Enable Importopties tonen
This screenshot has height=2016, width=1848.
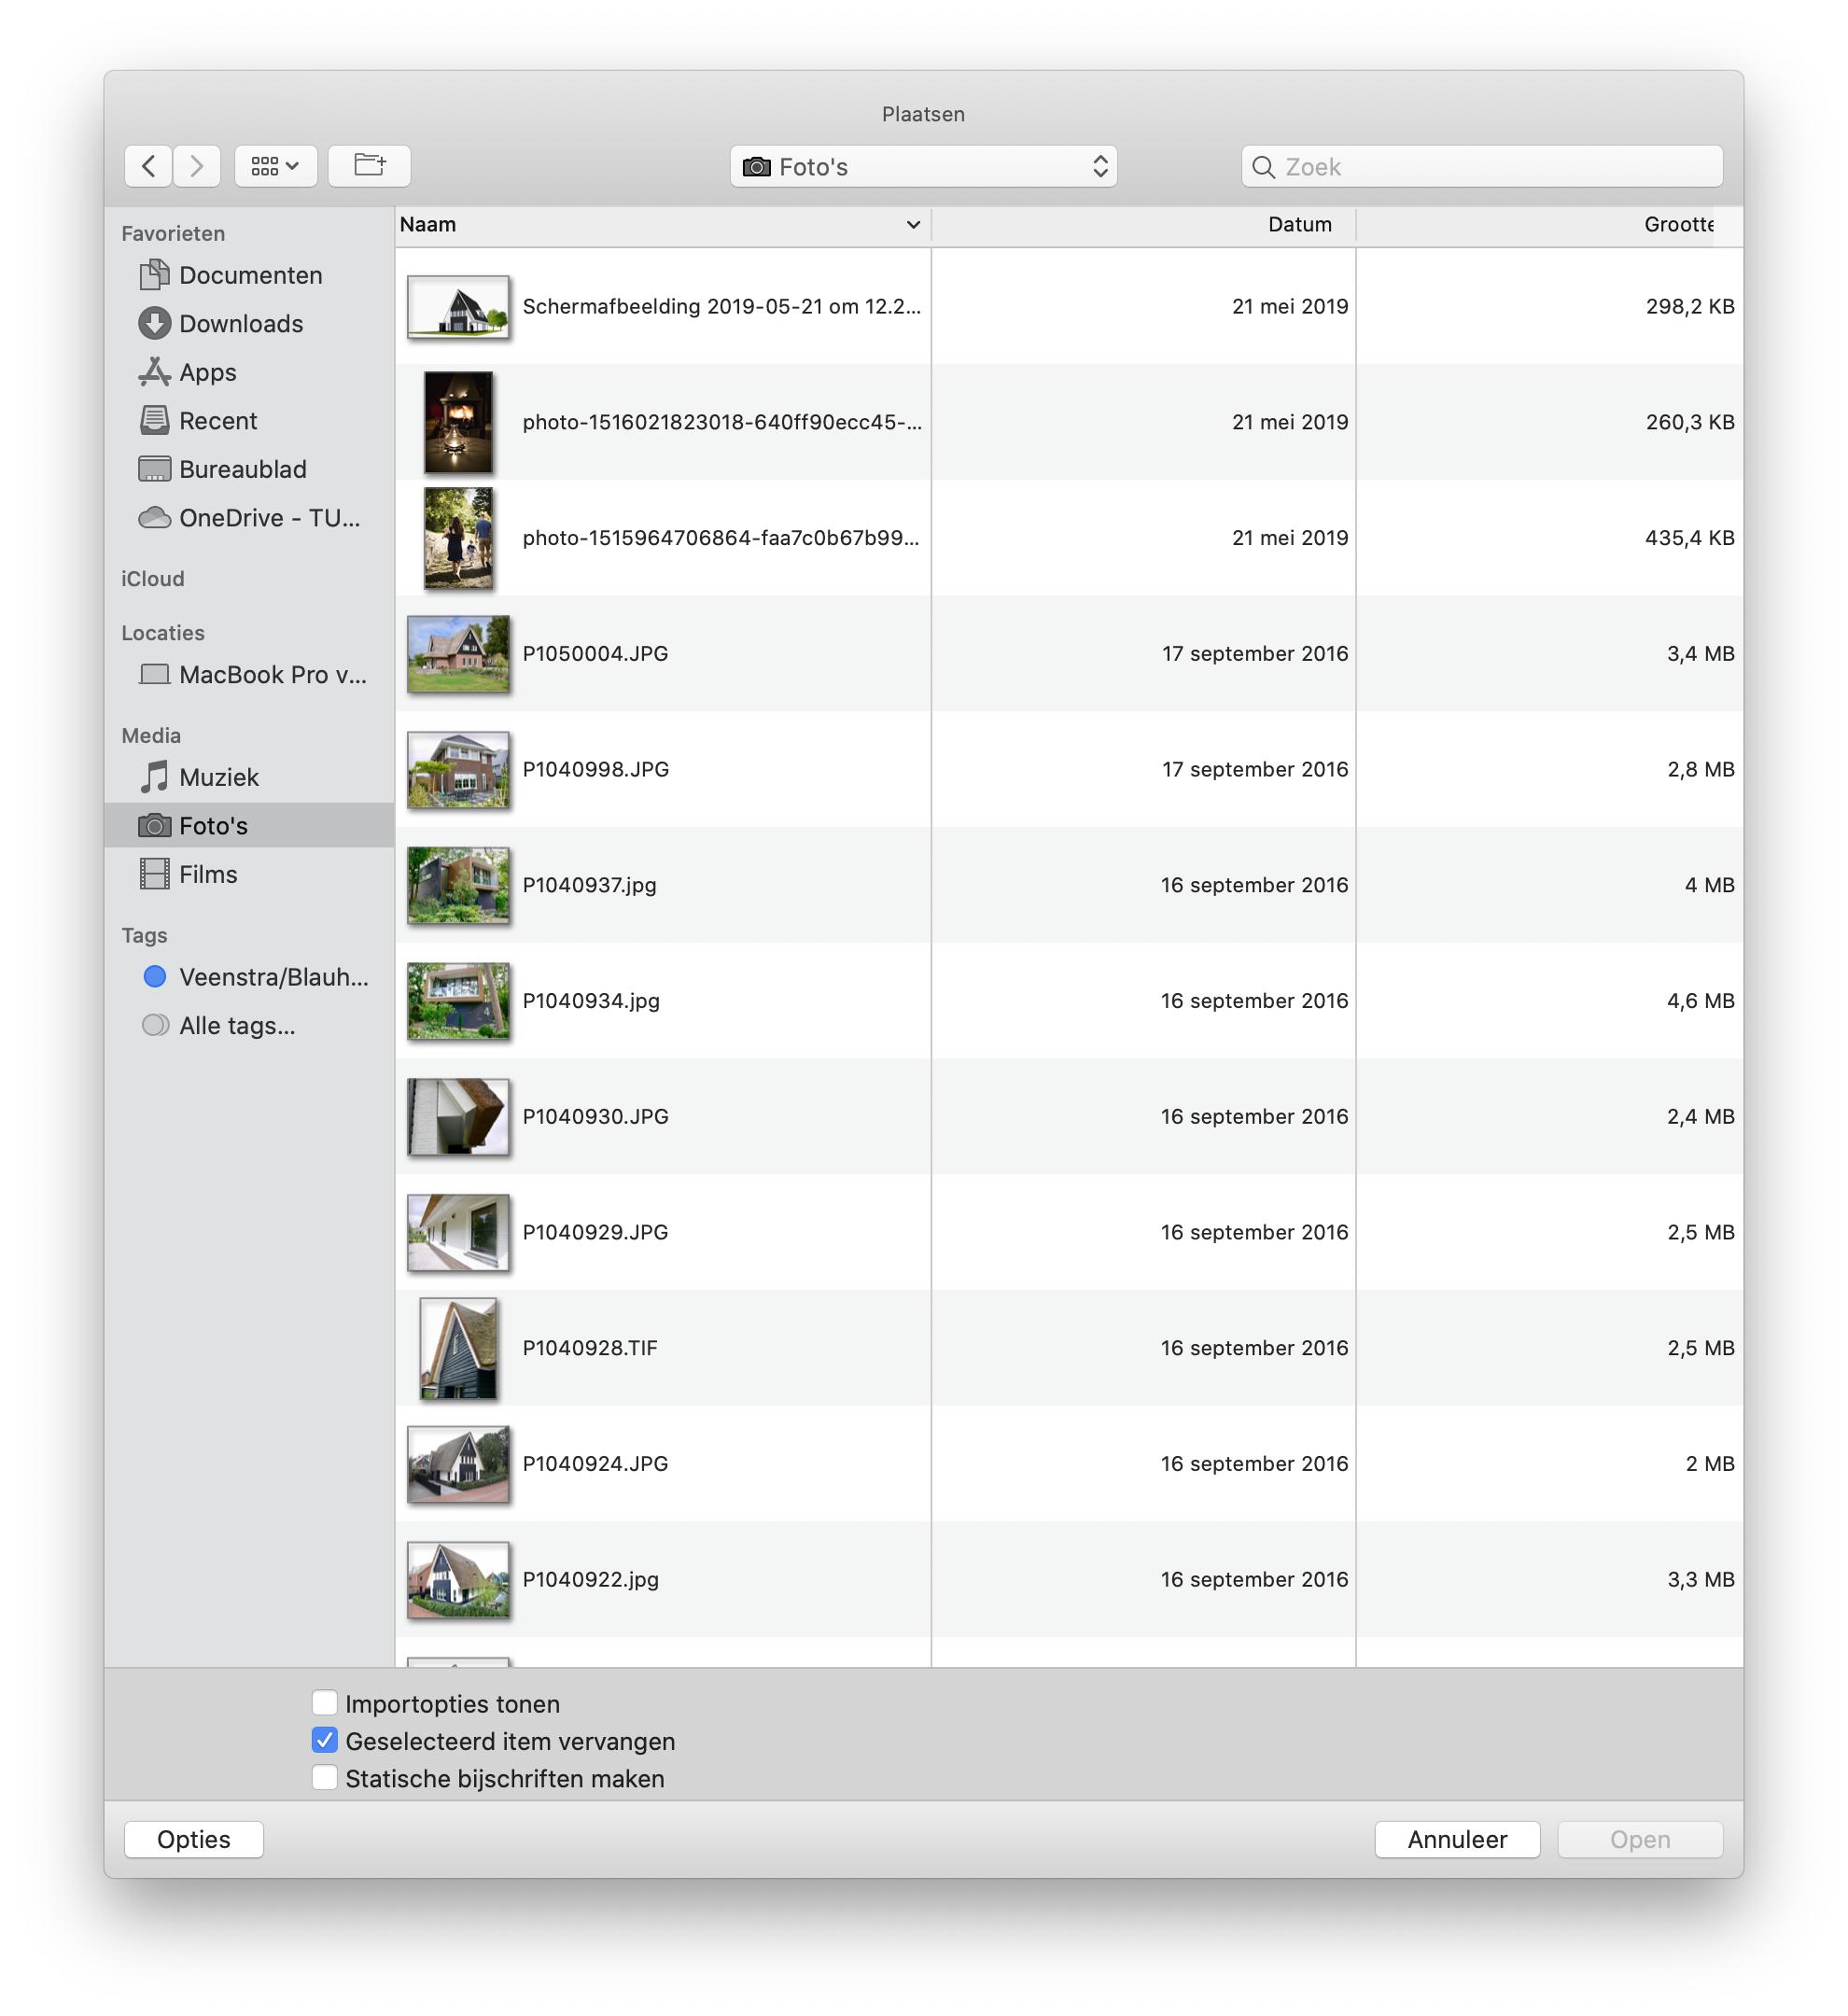[324, 1703]
